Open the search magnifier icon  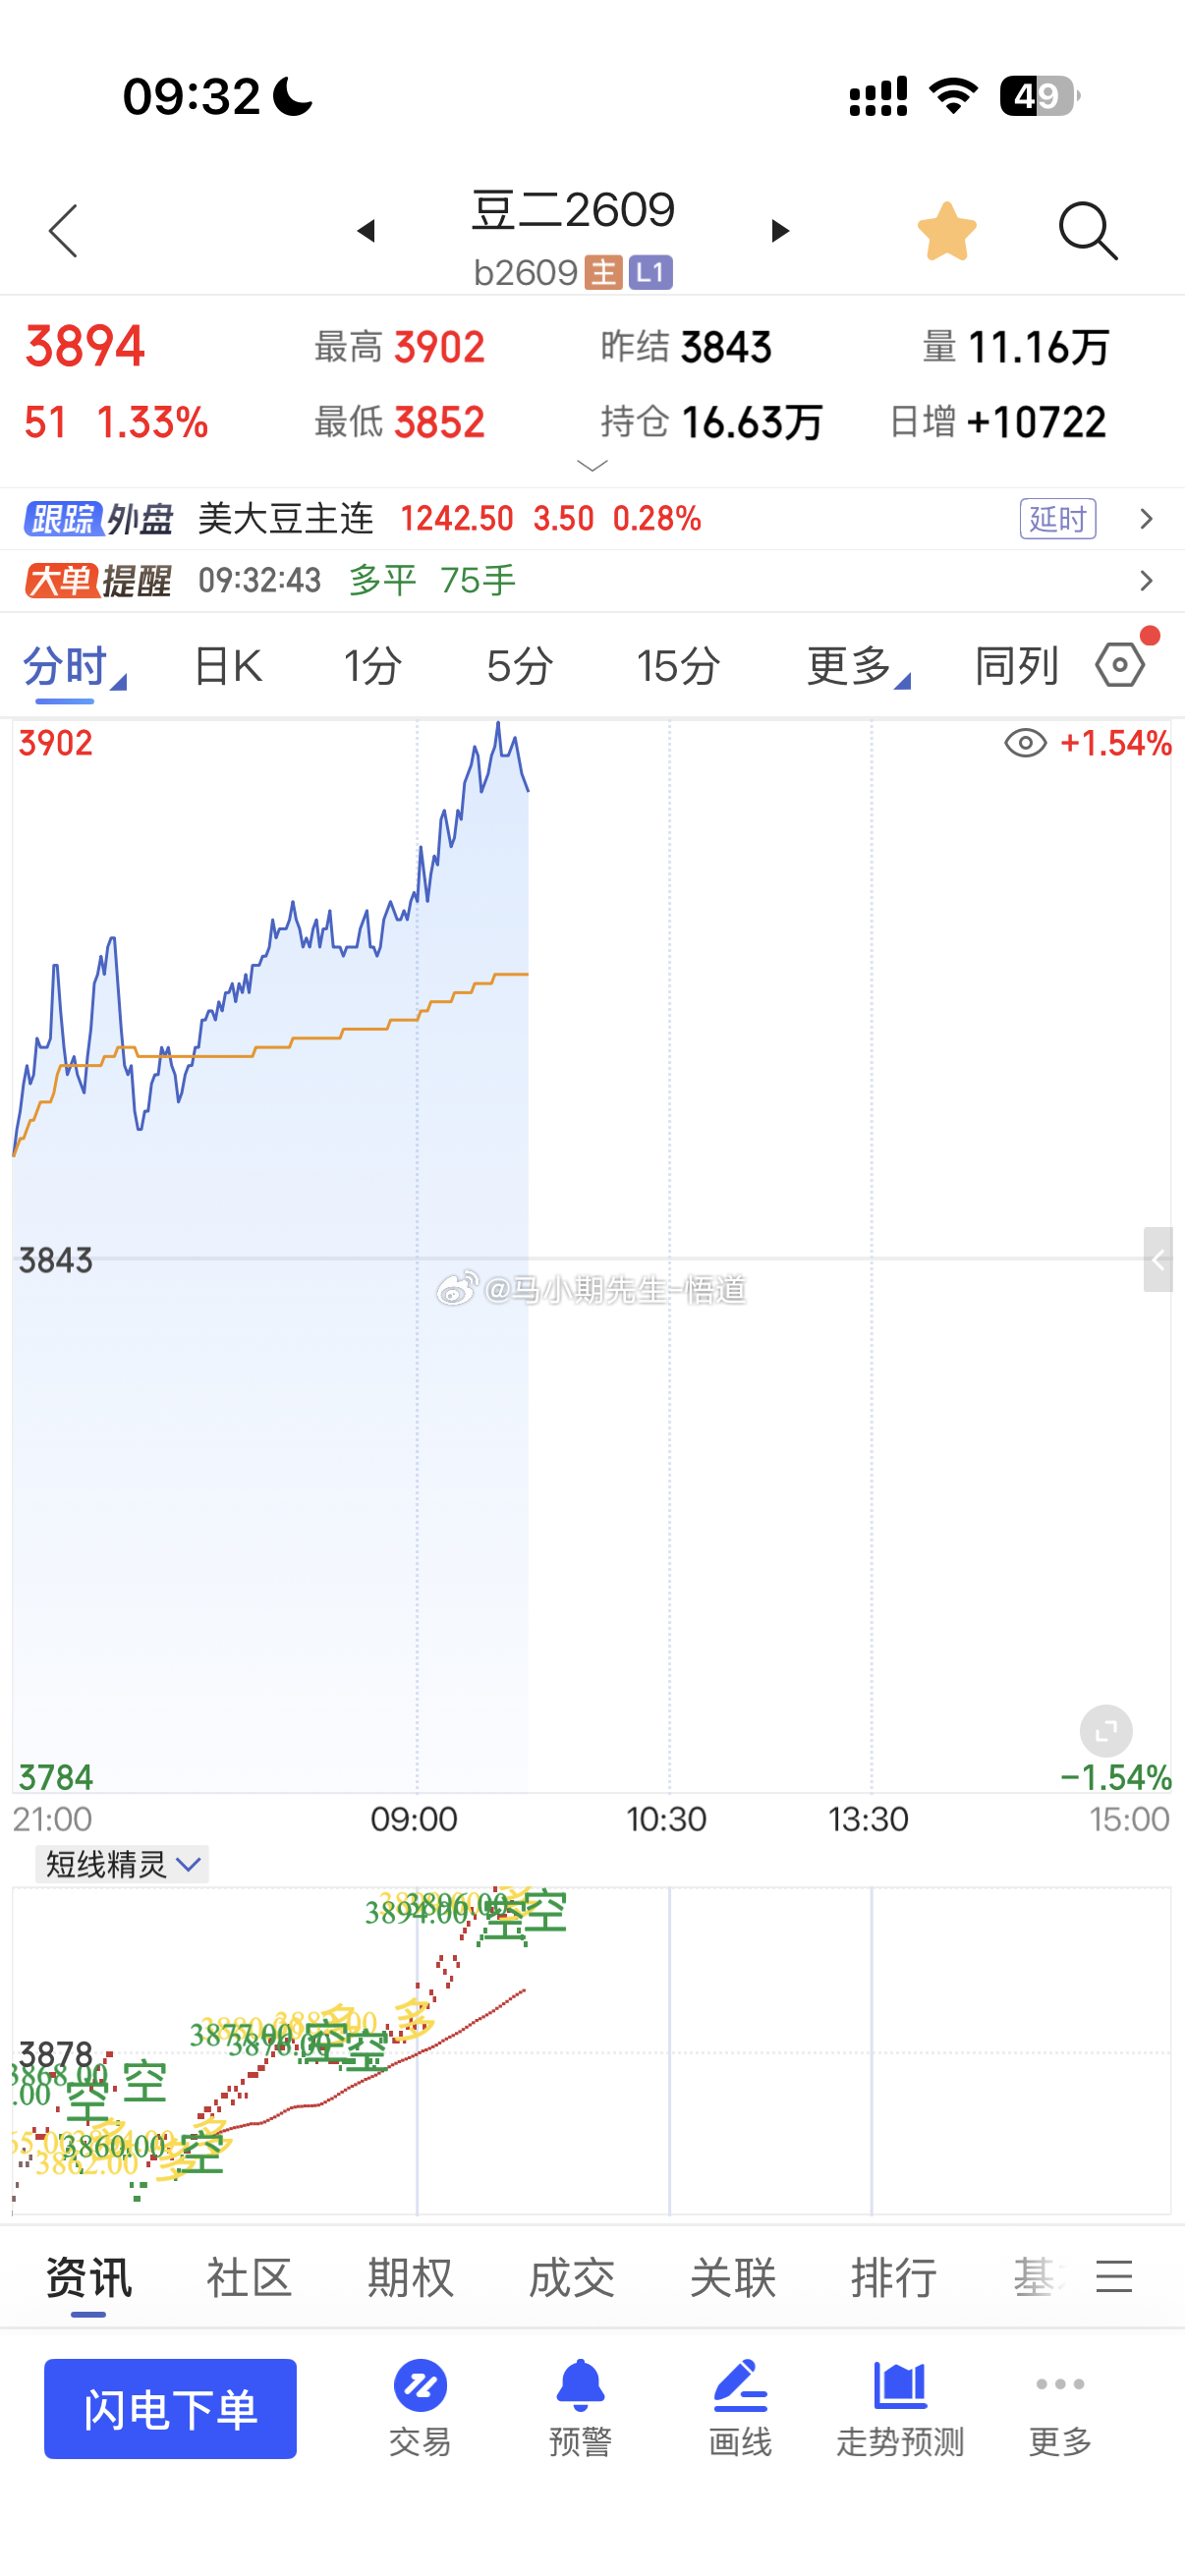point(1087,231)
